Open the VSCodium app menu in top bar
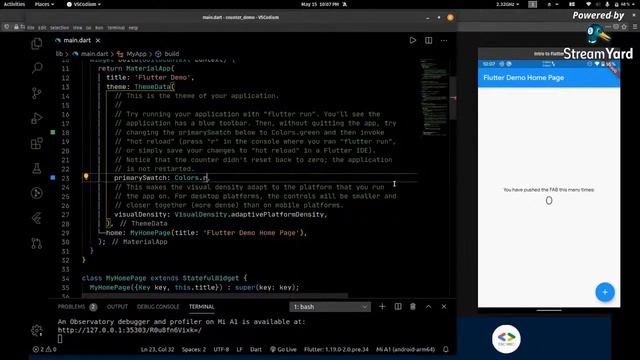The height and width of the screenshot is (360, 640). click(x=84, y=4)
